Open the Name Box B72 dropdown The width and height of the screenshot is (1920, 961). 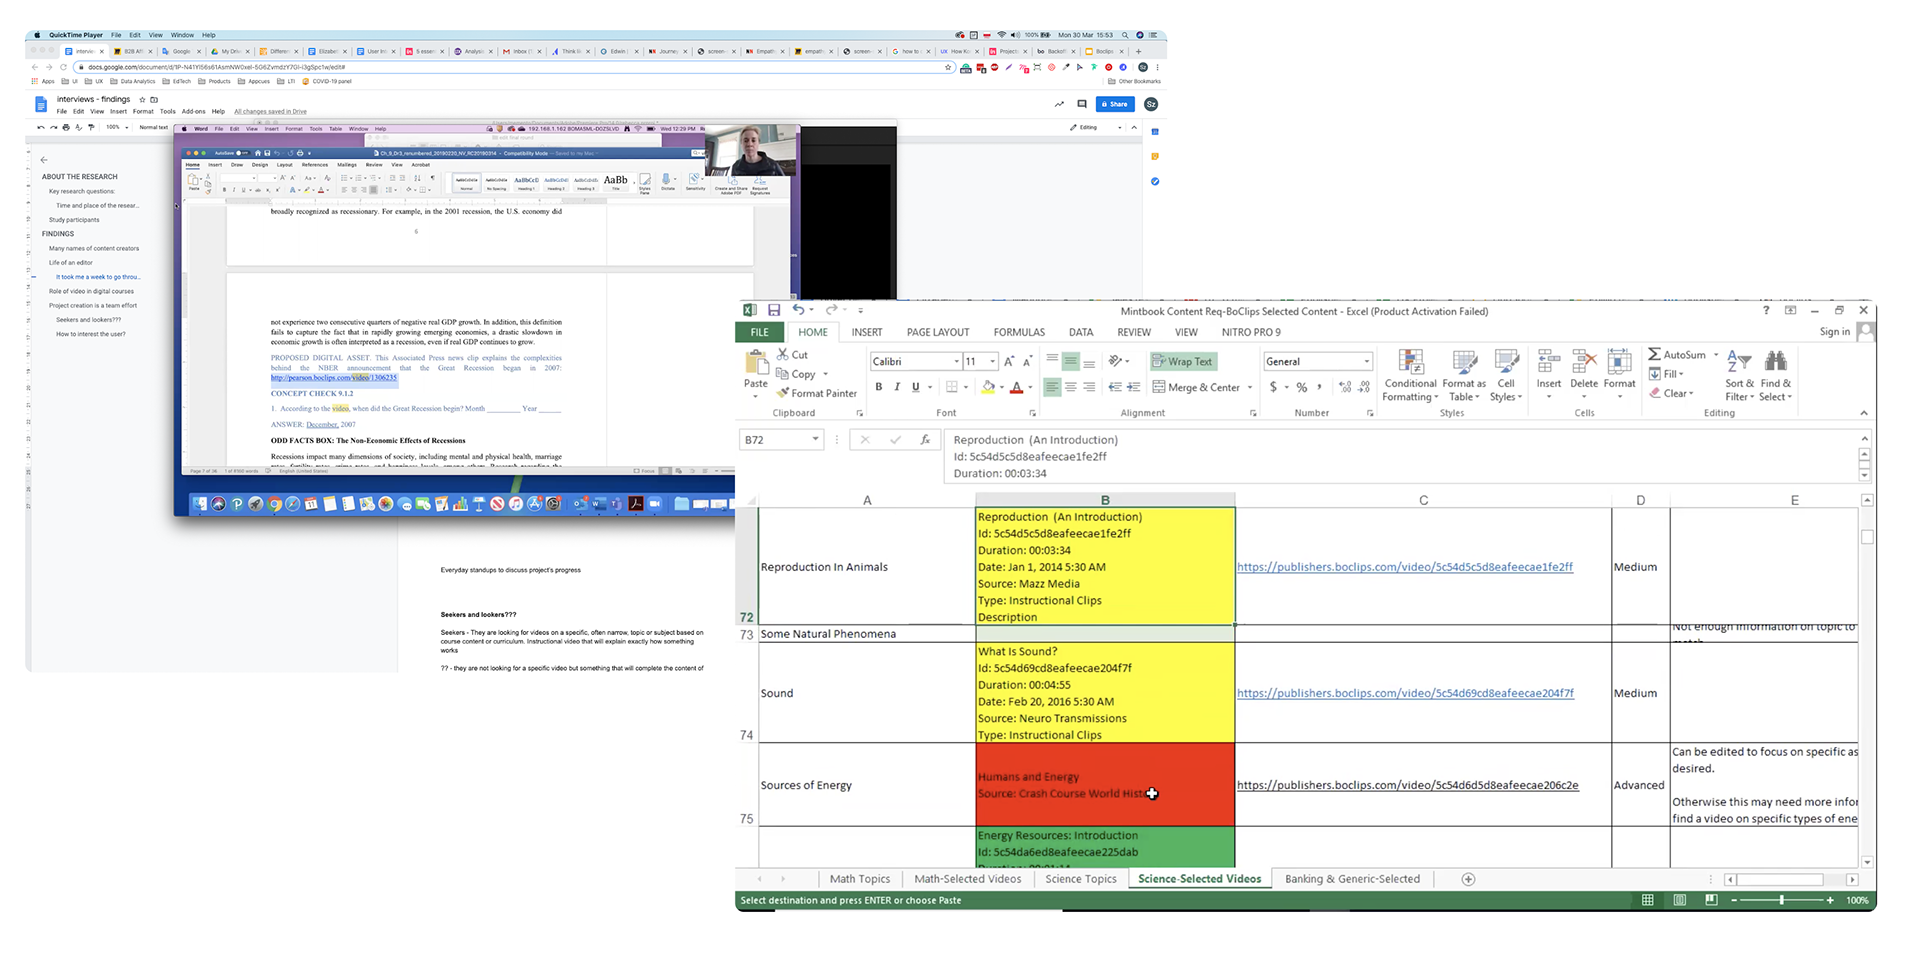[x=816, y=439]
